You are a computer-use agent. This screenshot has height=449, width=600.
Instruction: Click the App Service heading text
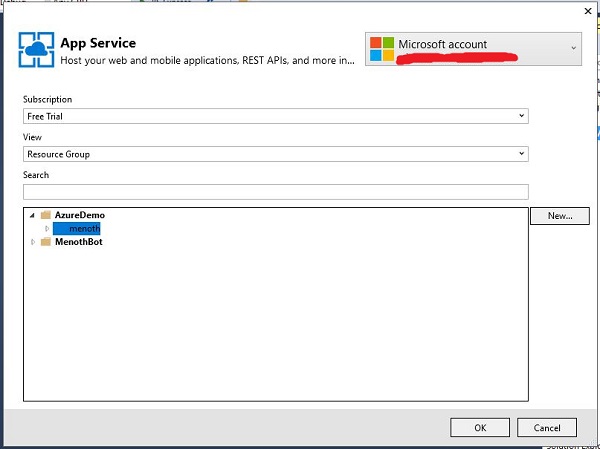tap(98, 43)
